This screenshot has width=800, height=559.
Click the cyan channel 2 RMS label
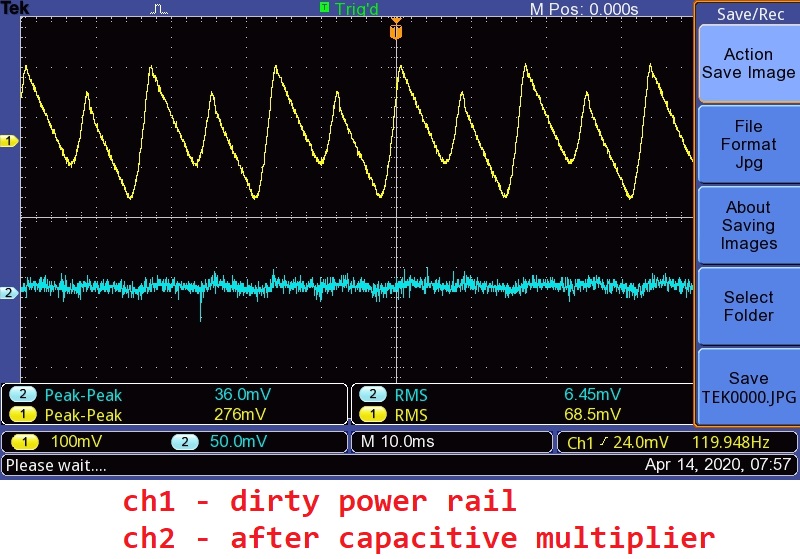(x=411, y=395)
